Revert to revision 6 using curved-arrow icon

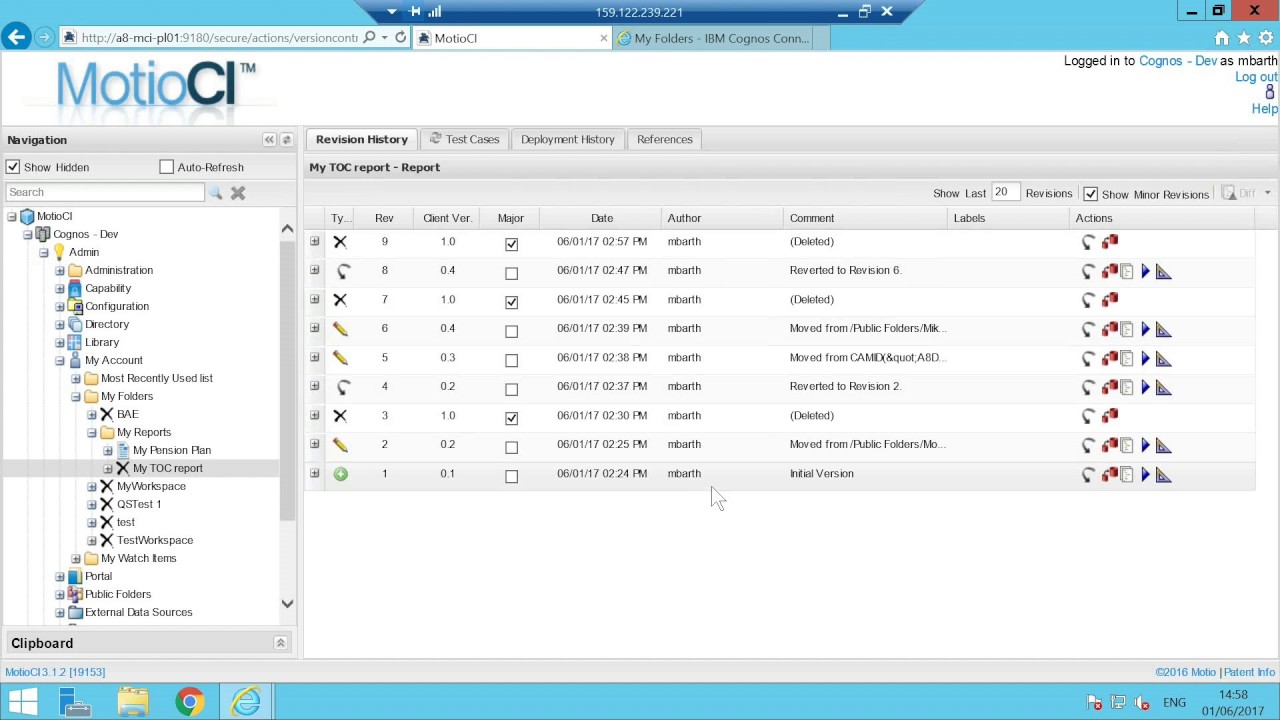click(x=1089, y=329)
